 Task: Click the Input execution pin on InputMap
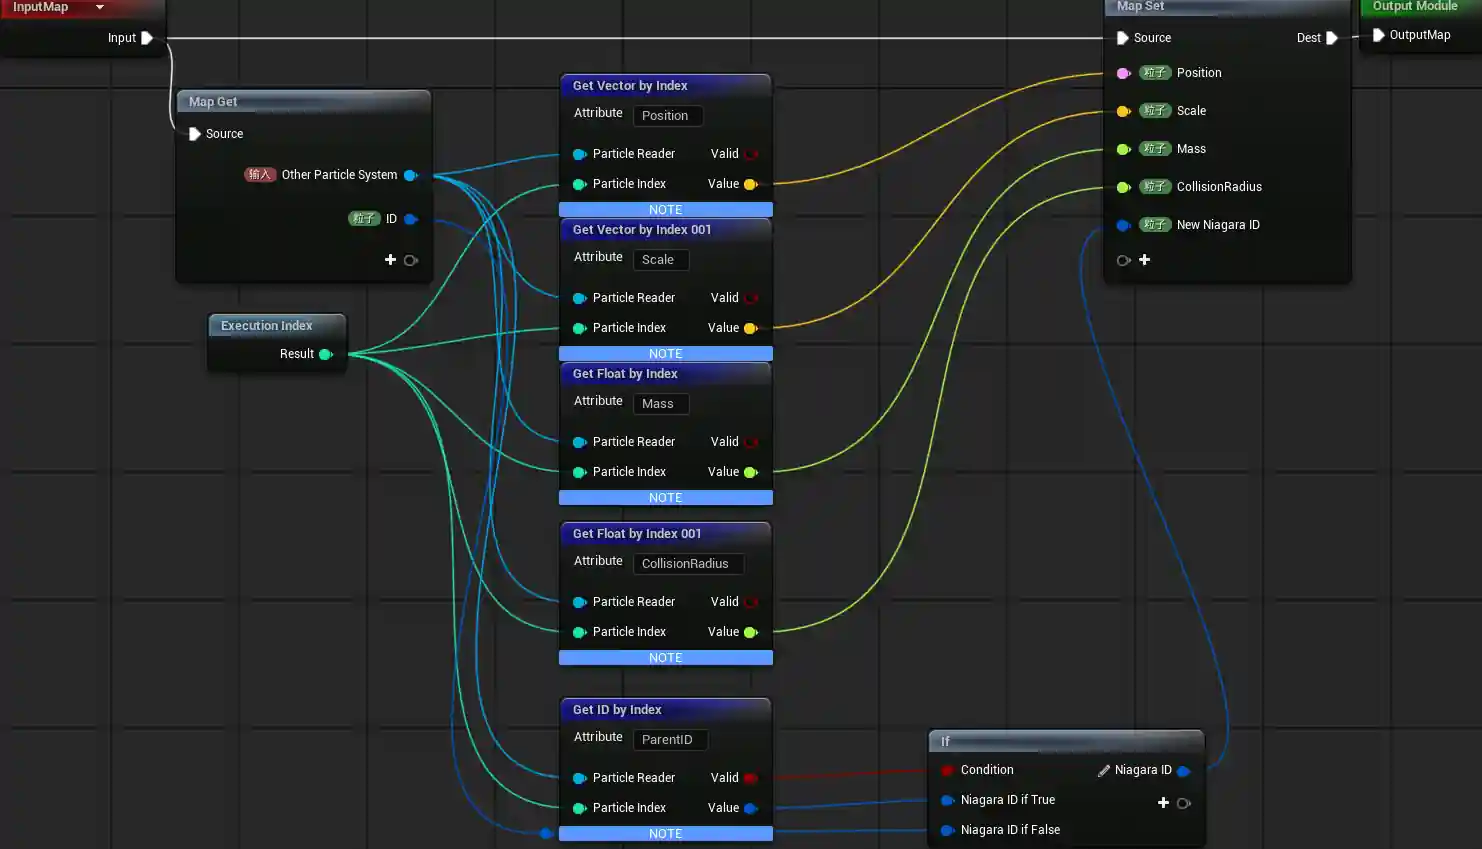[x=147, y=38]
